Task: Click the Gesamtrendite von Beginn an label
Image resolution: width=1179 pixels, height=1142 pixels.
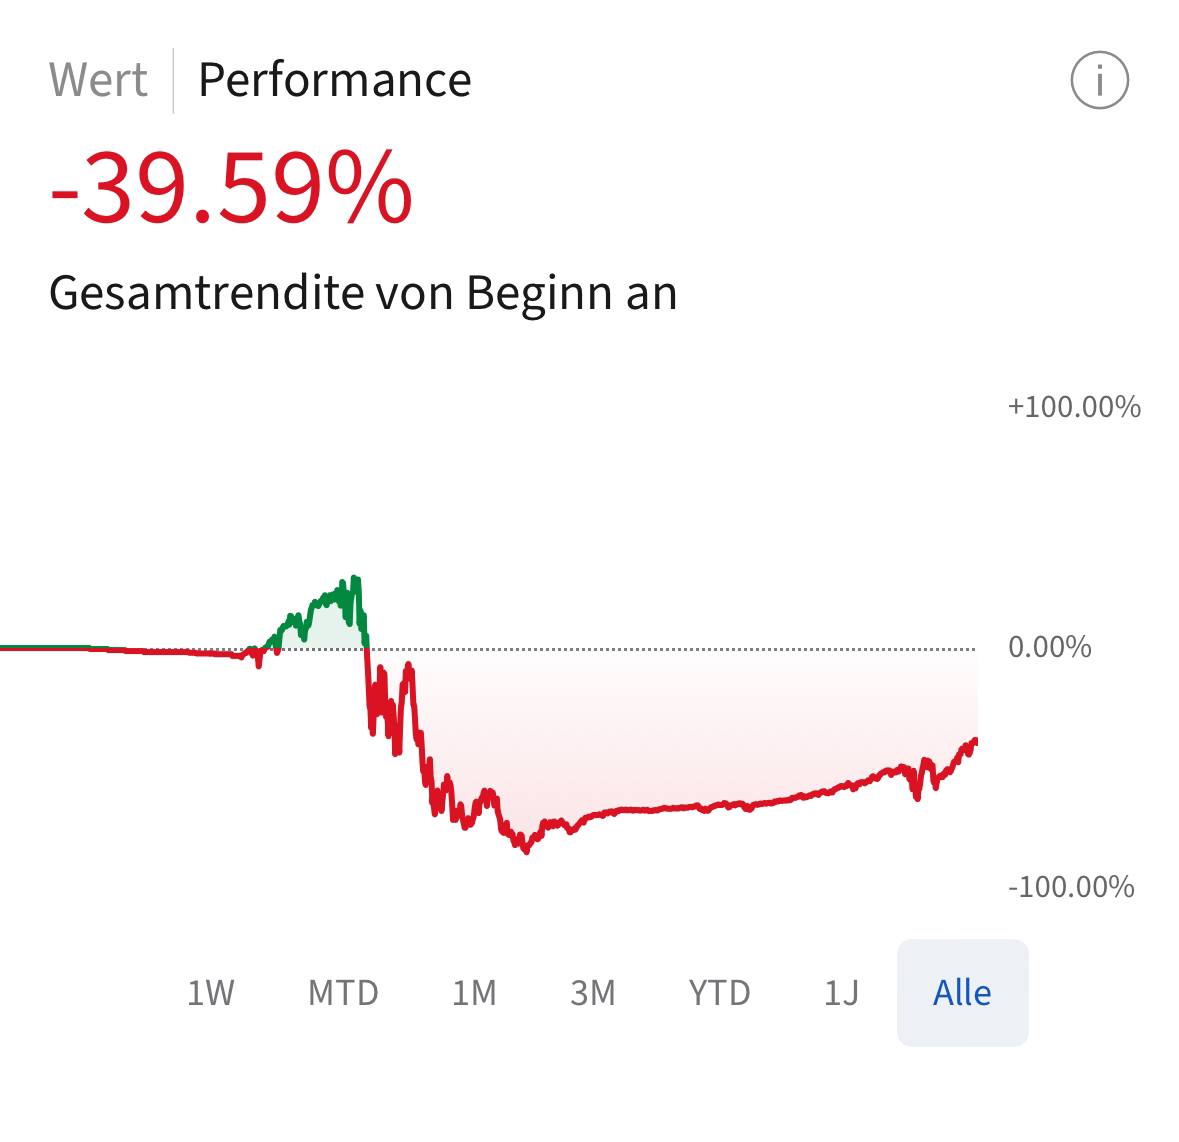Action: point(363,293)
